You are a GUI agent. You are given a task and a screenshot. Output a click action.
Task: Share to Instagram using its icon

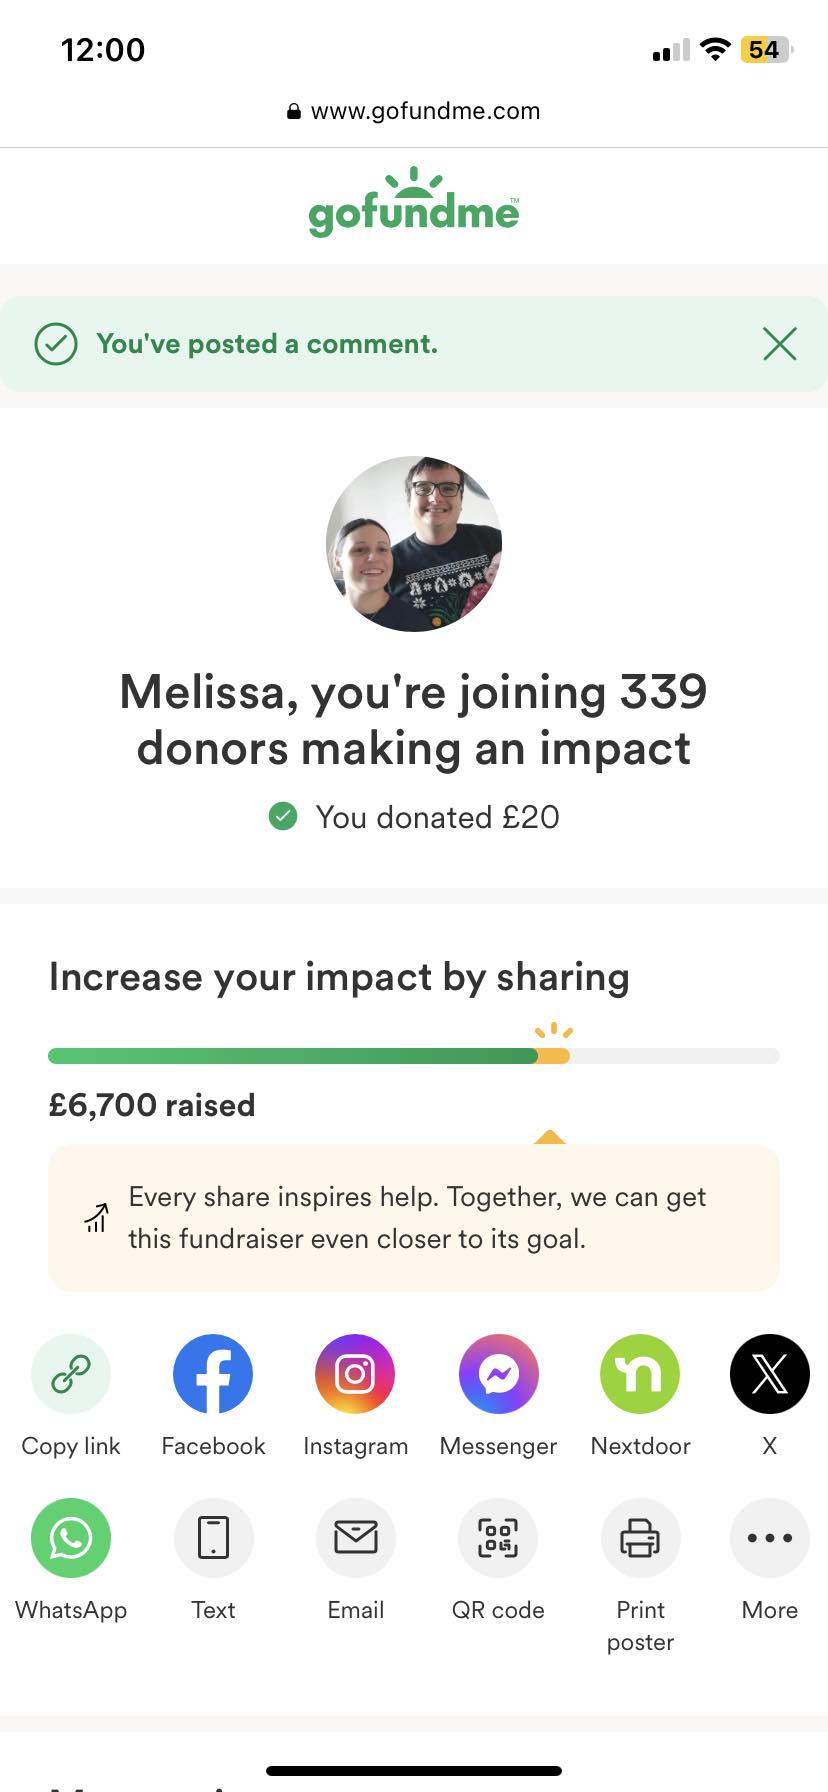[x=355, y=1374]
